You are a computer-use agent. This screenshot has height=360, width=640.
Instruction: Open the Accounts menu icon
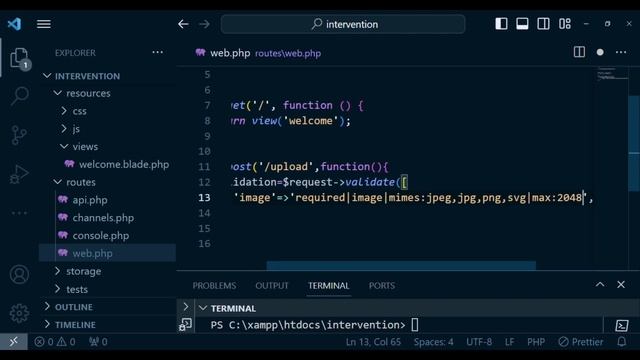[19, 274]
